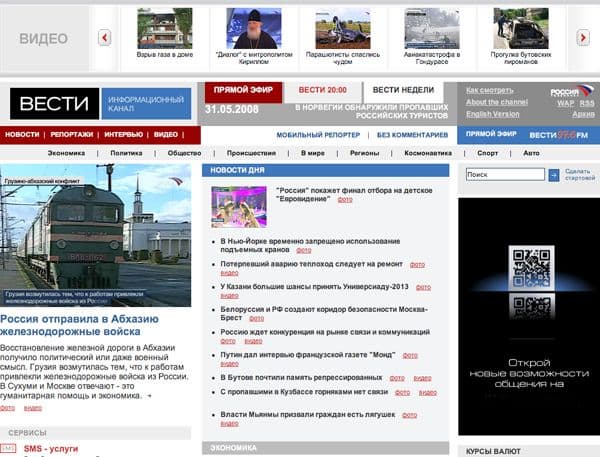Select Экономика category
Viewport: 600px width, 457px height.
click(66, 153)
